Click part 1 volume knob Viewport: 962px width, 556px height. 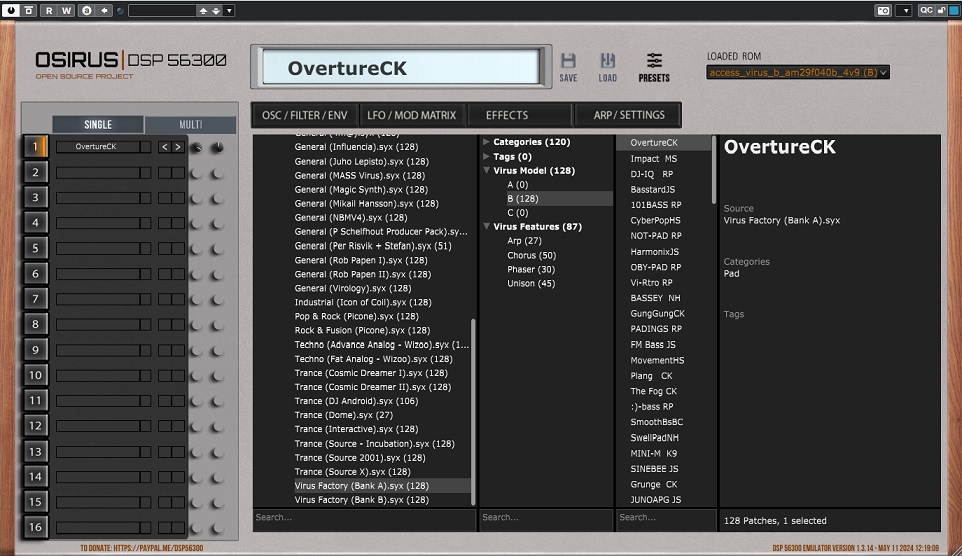click(x=196, y=147)
